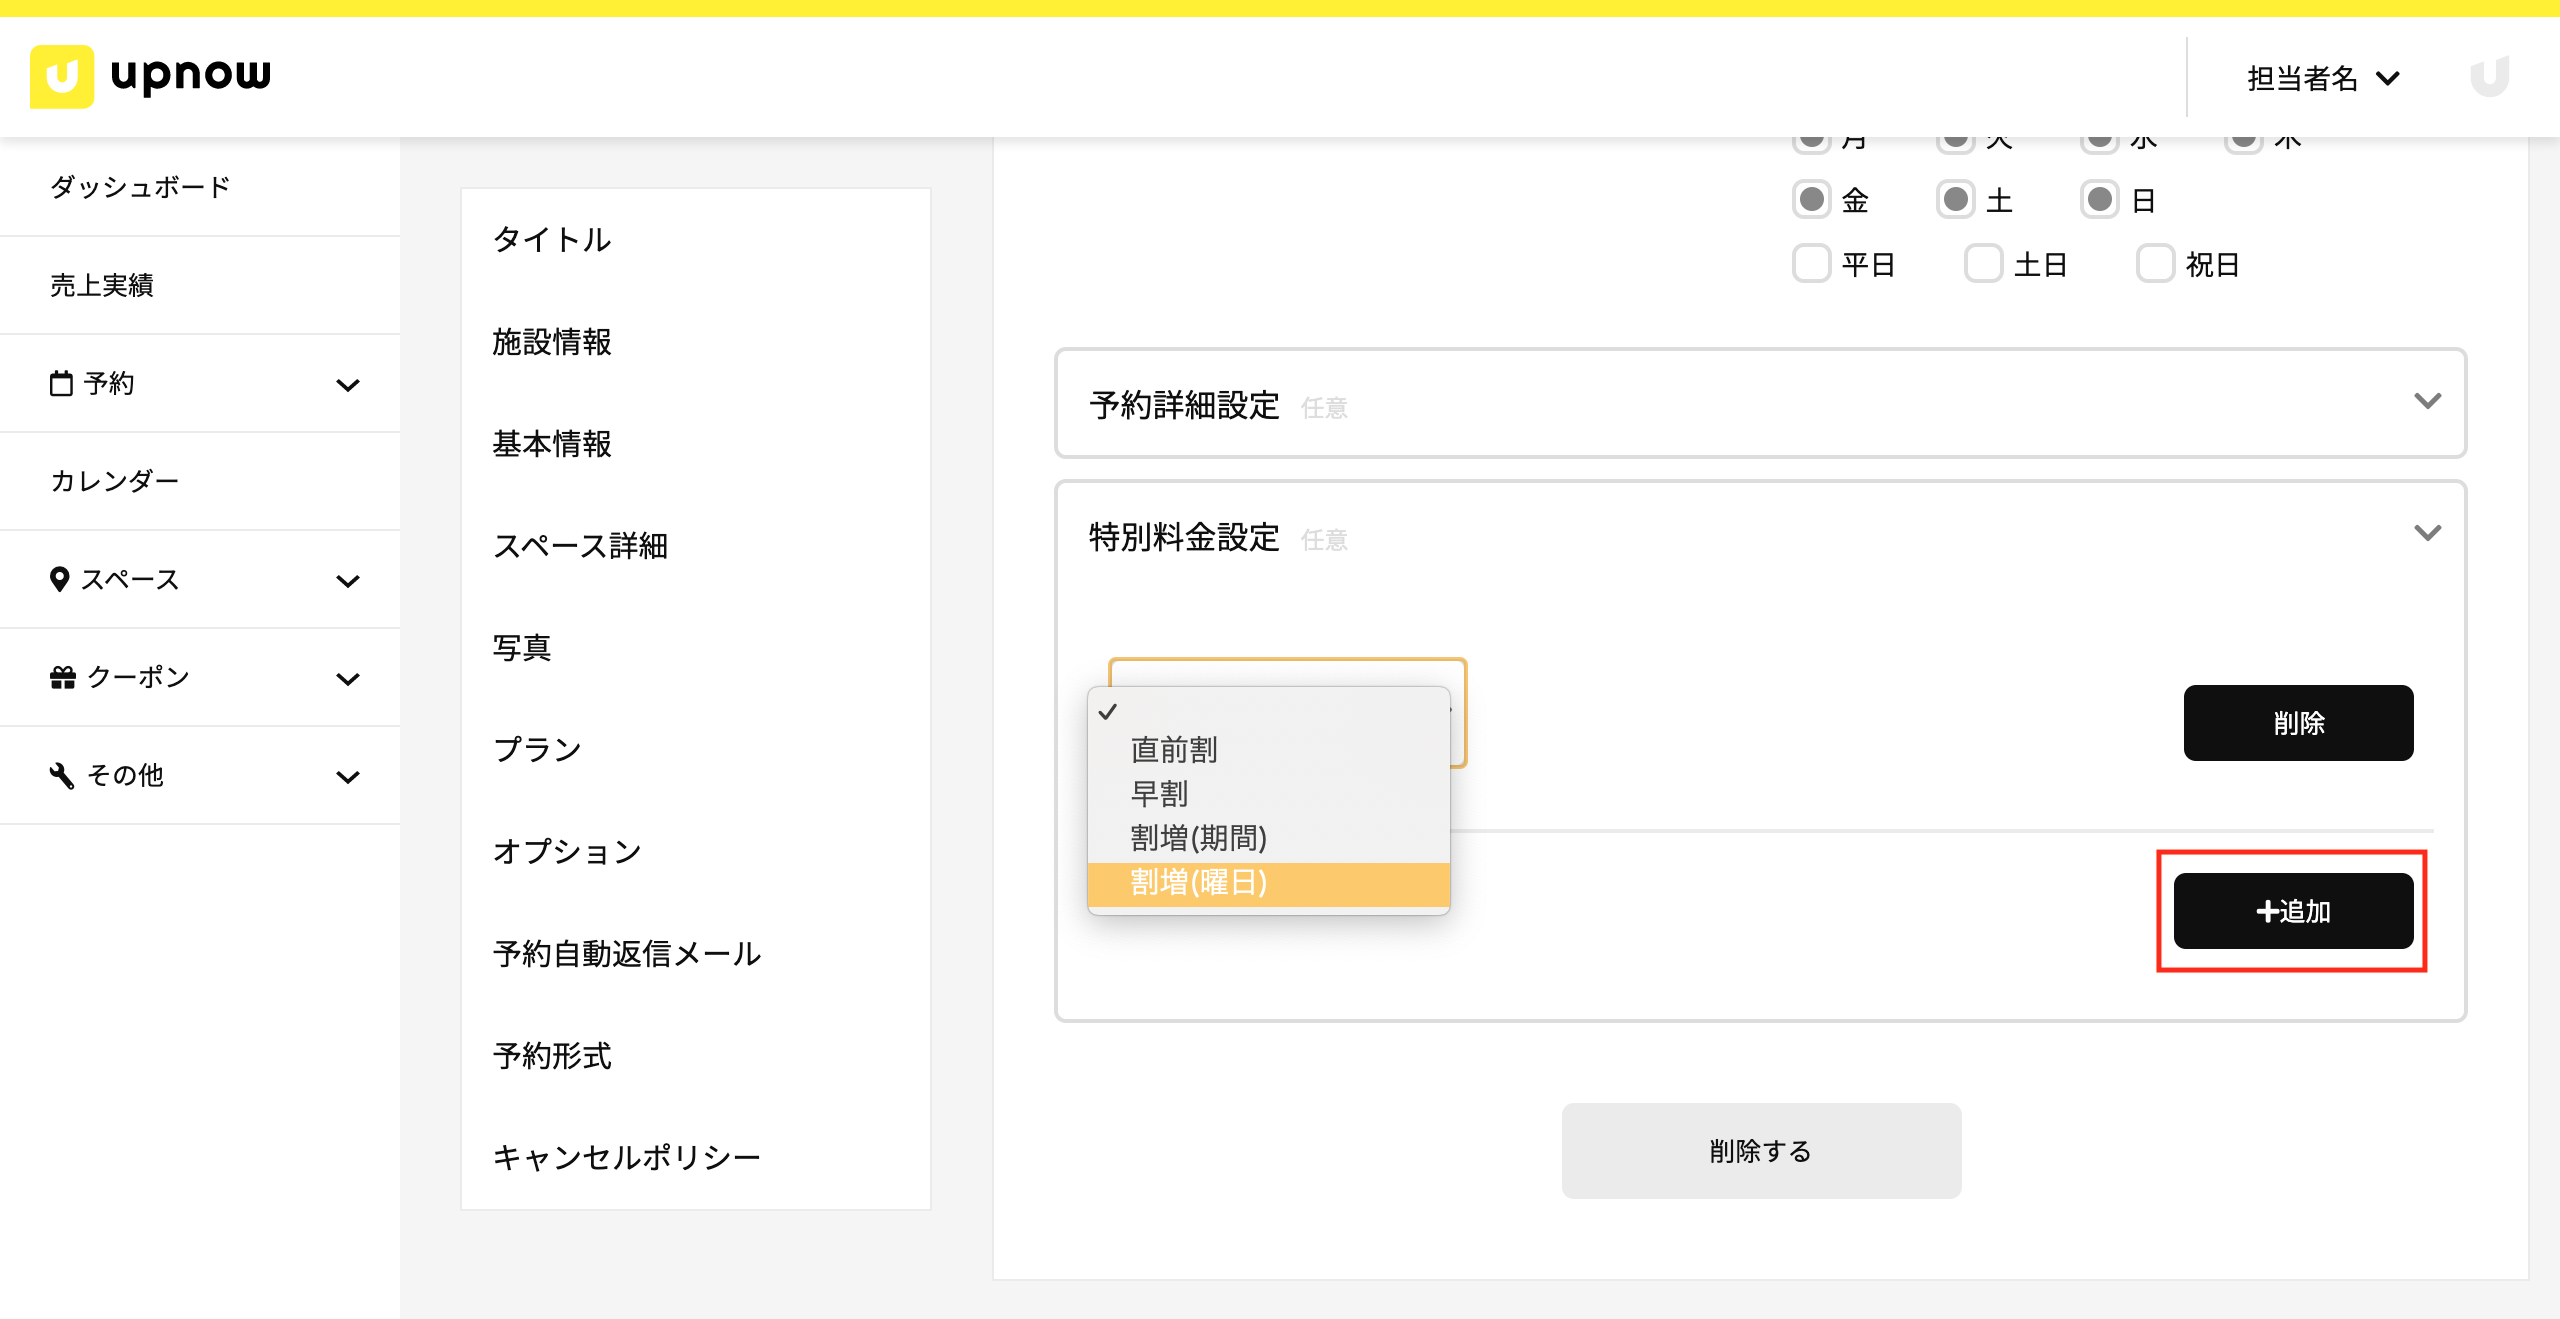This screenshot has width=2560, height=1319.
Task: Click the grey 削除する button
Action: coord(1761,1151)
